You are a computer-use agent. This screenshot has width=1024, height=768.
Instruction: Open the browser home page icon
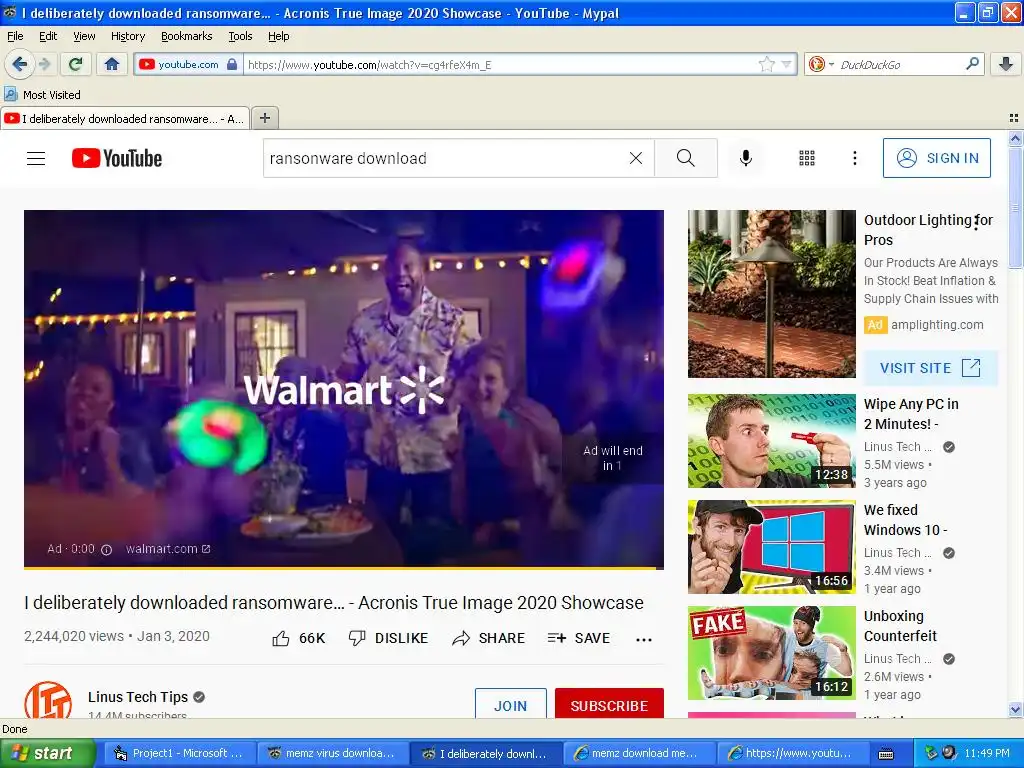[112, 64]
